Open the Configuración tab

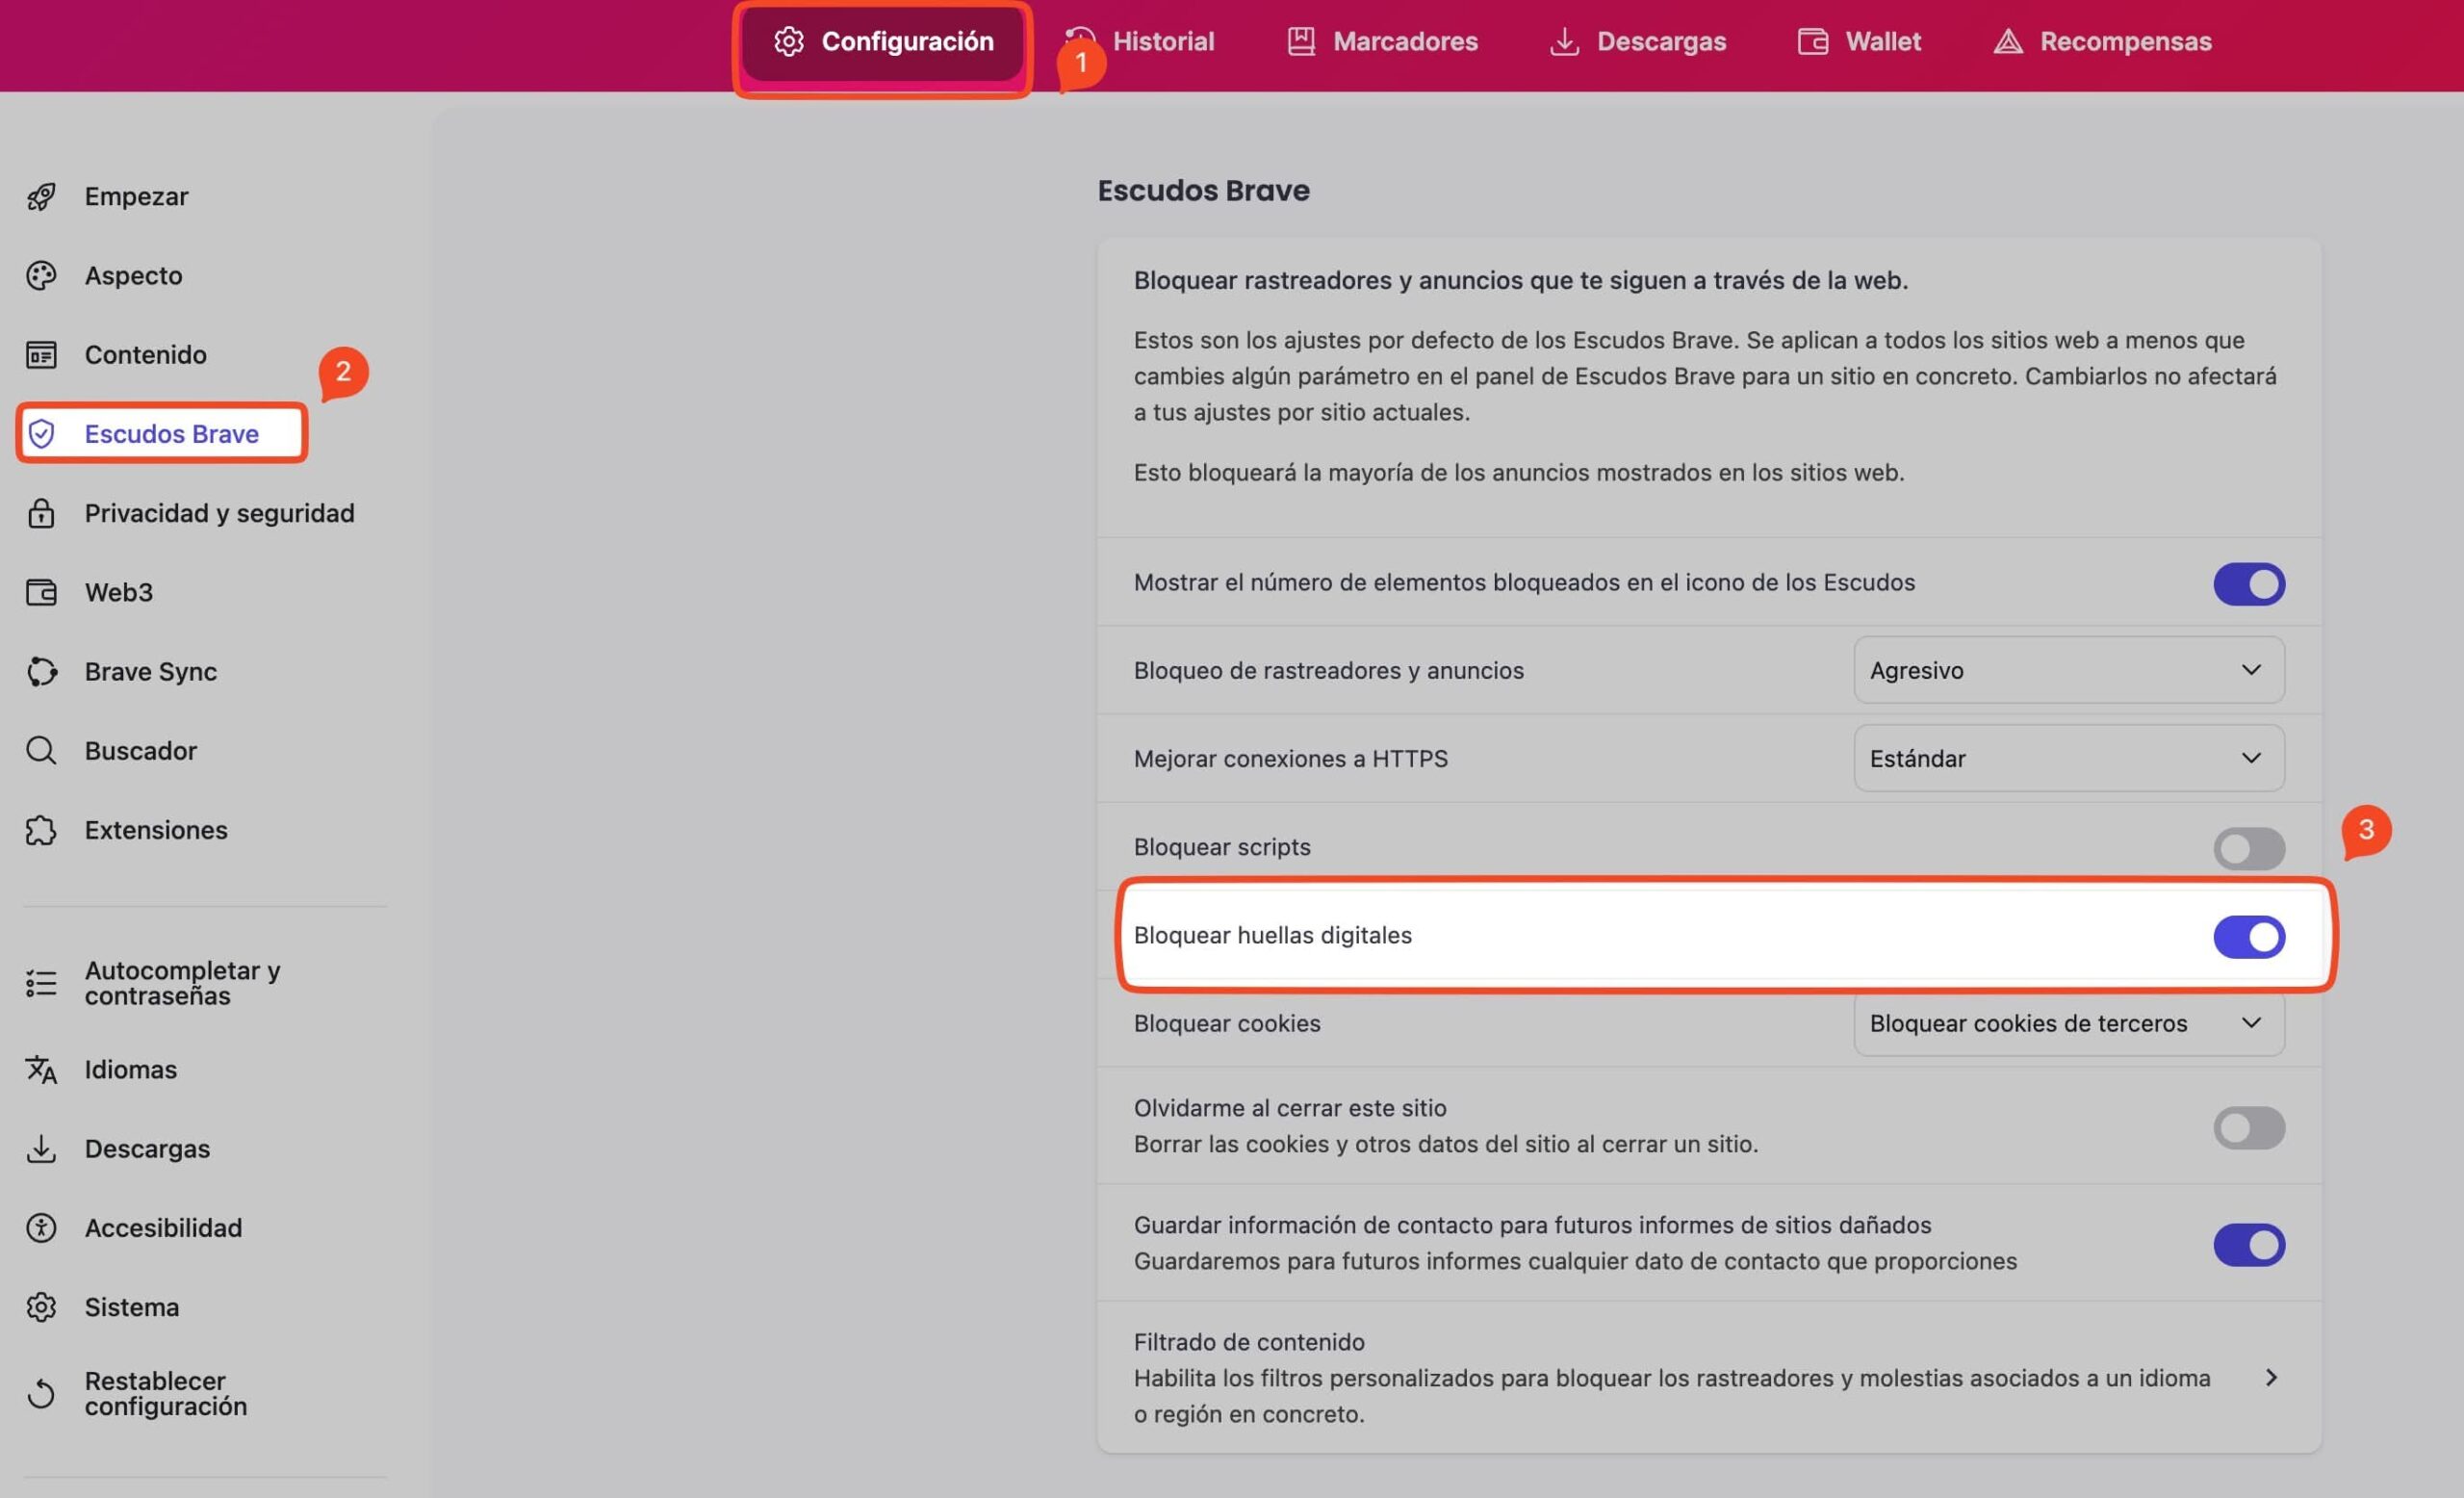[883, 41]
